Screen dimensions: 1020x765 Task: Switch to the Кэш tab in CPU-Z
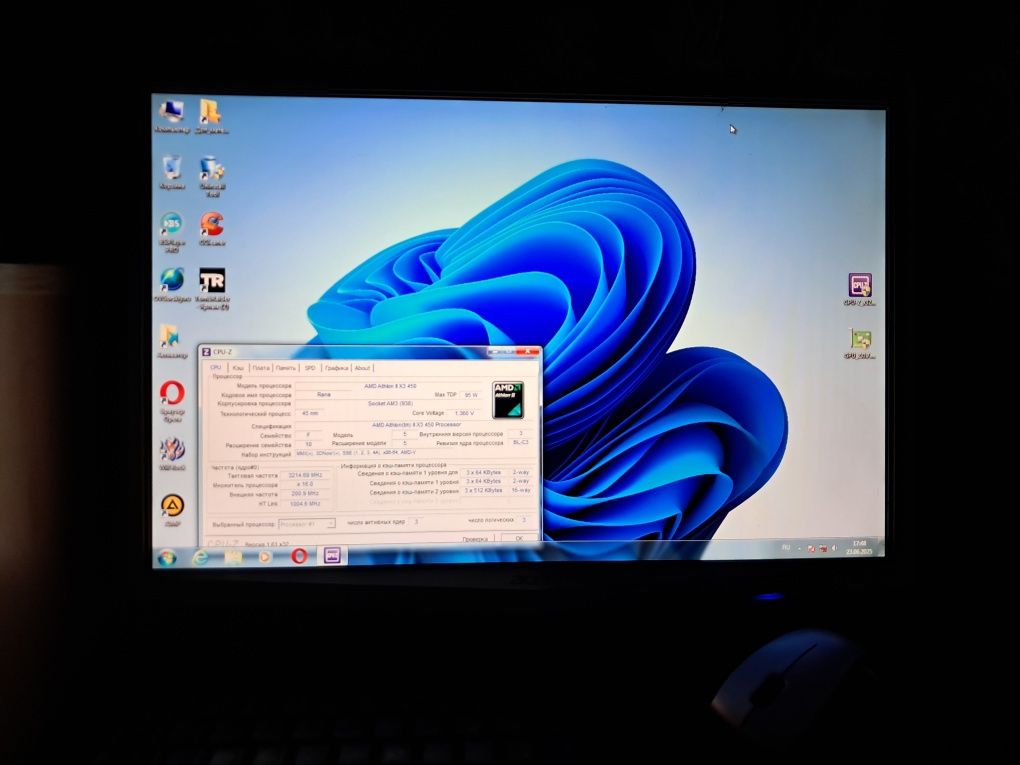[x=238, y=368]
